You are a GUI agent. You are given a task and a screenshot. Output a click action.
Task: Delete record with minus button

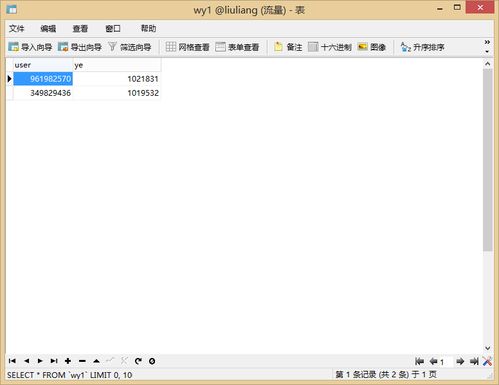pyautogui.click(x=82, y=361)
